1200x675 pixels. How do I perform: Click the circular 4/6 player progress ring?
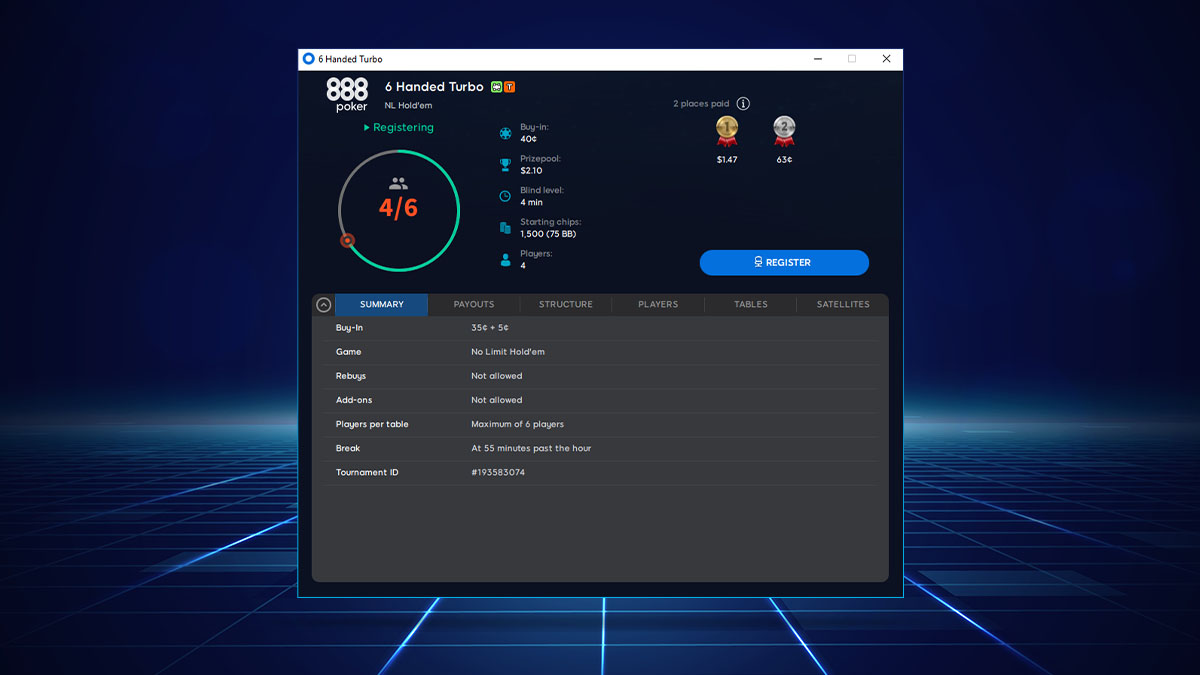(399, 210)
